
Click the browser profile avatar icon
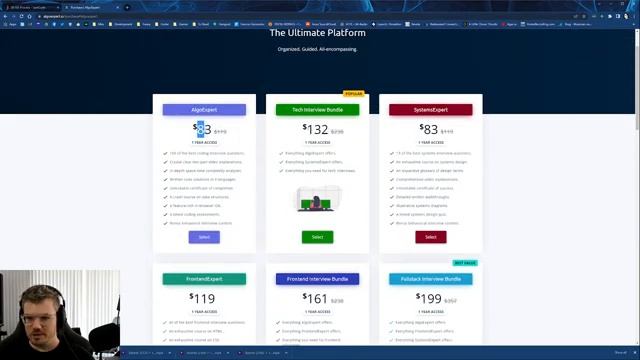click(626, 16)
